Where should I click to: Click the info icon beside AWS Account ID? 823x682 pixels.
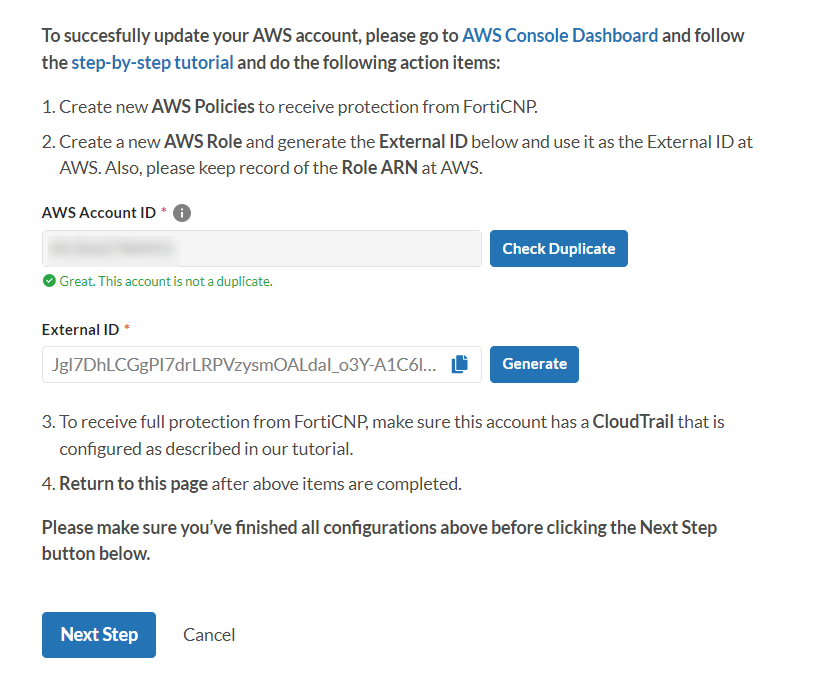(x=182, y=213)
